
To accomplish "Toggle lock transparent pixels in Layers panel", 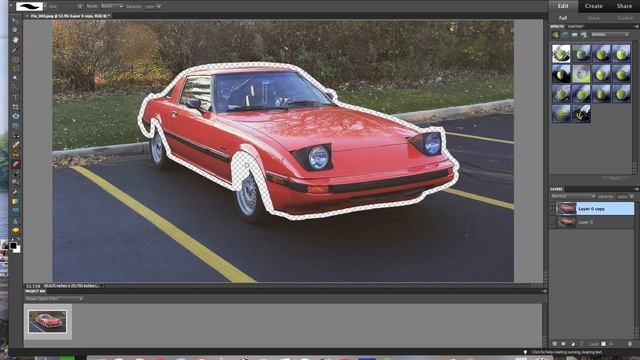I will 603,344.
